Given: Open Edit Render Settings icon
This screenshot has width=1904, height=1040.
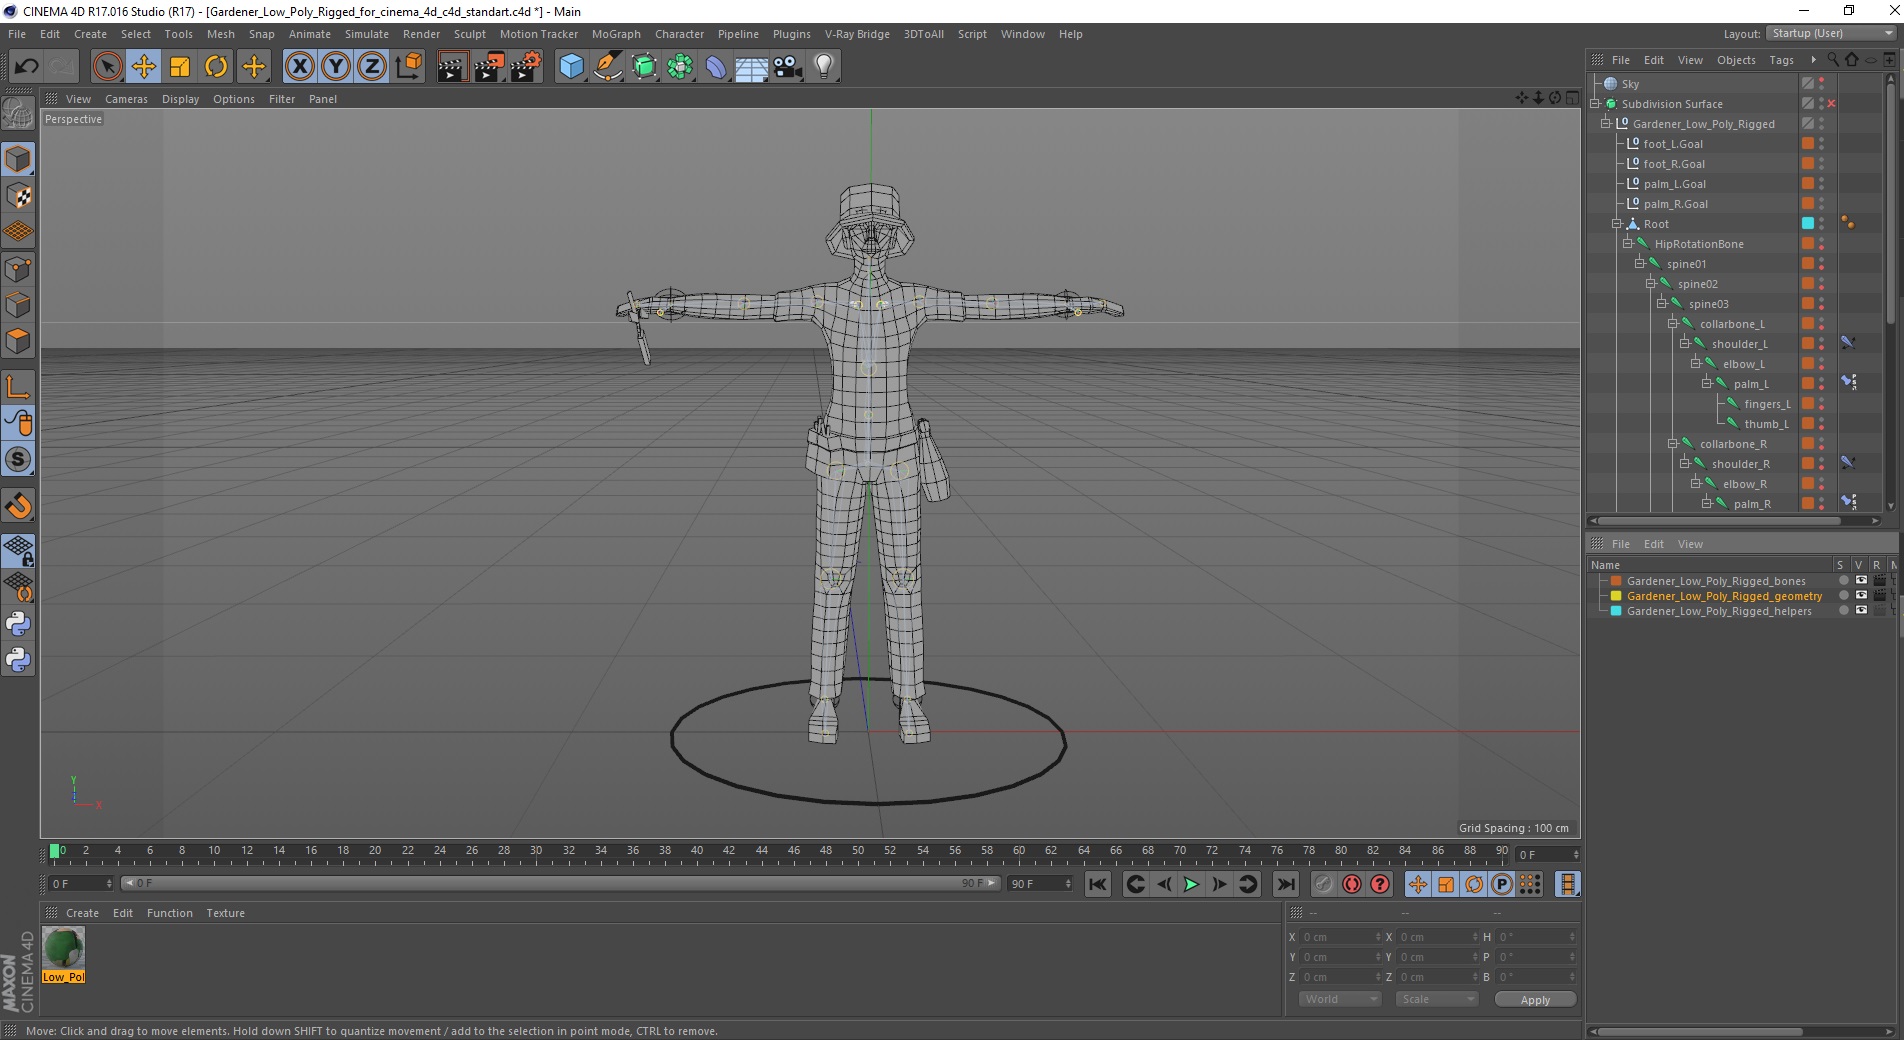Looking at the screenshot, I should 526,67.
